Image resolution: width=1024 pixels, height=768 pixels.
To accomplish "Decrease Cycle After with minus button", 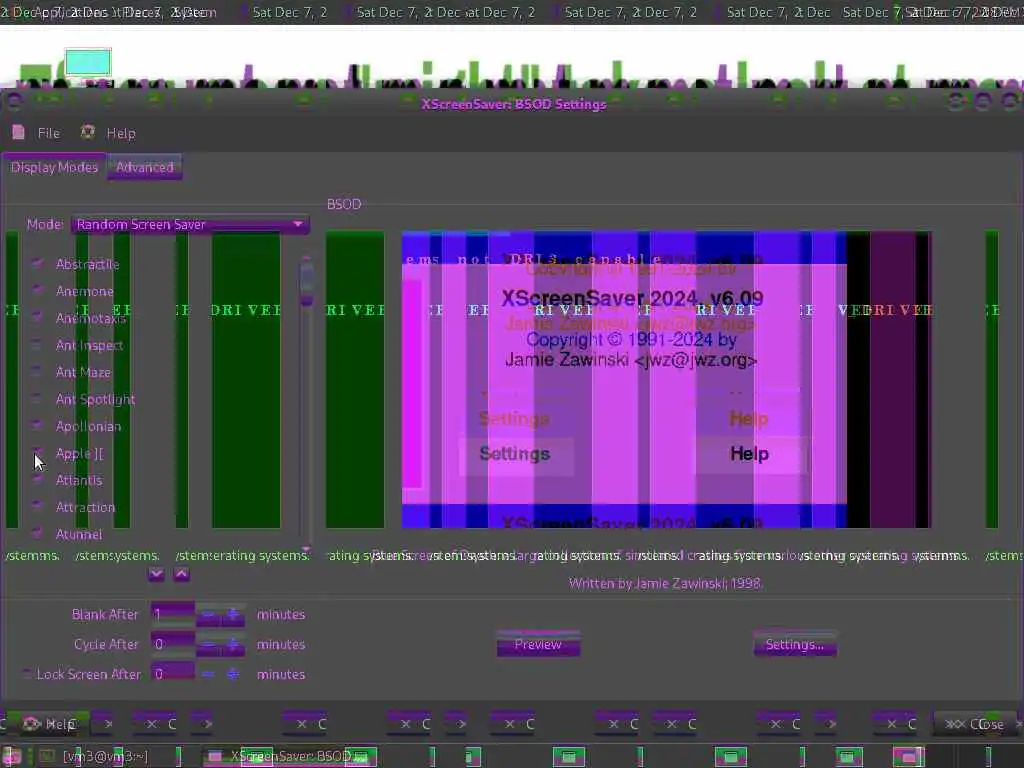I will pos(208,644).
